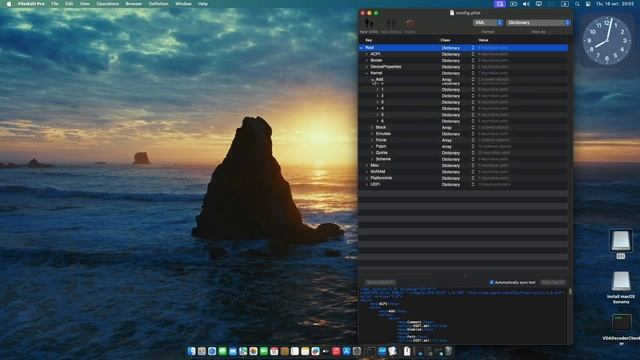The image size is (640, 360).
Task: Open the File menu
Action: coord(55,4)
